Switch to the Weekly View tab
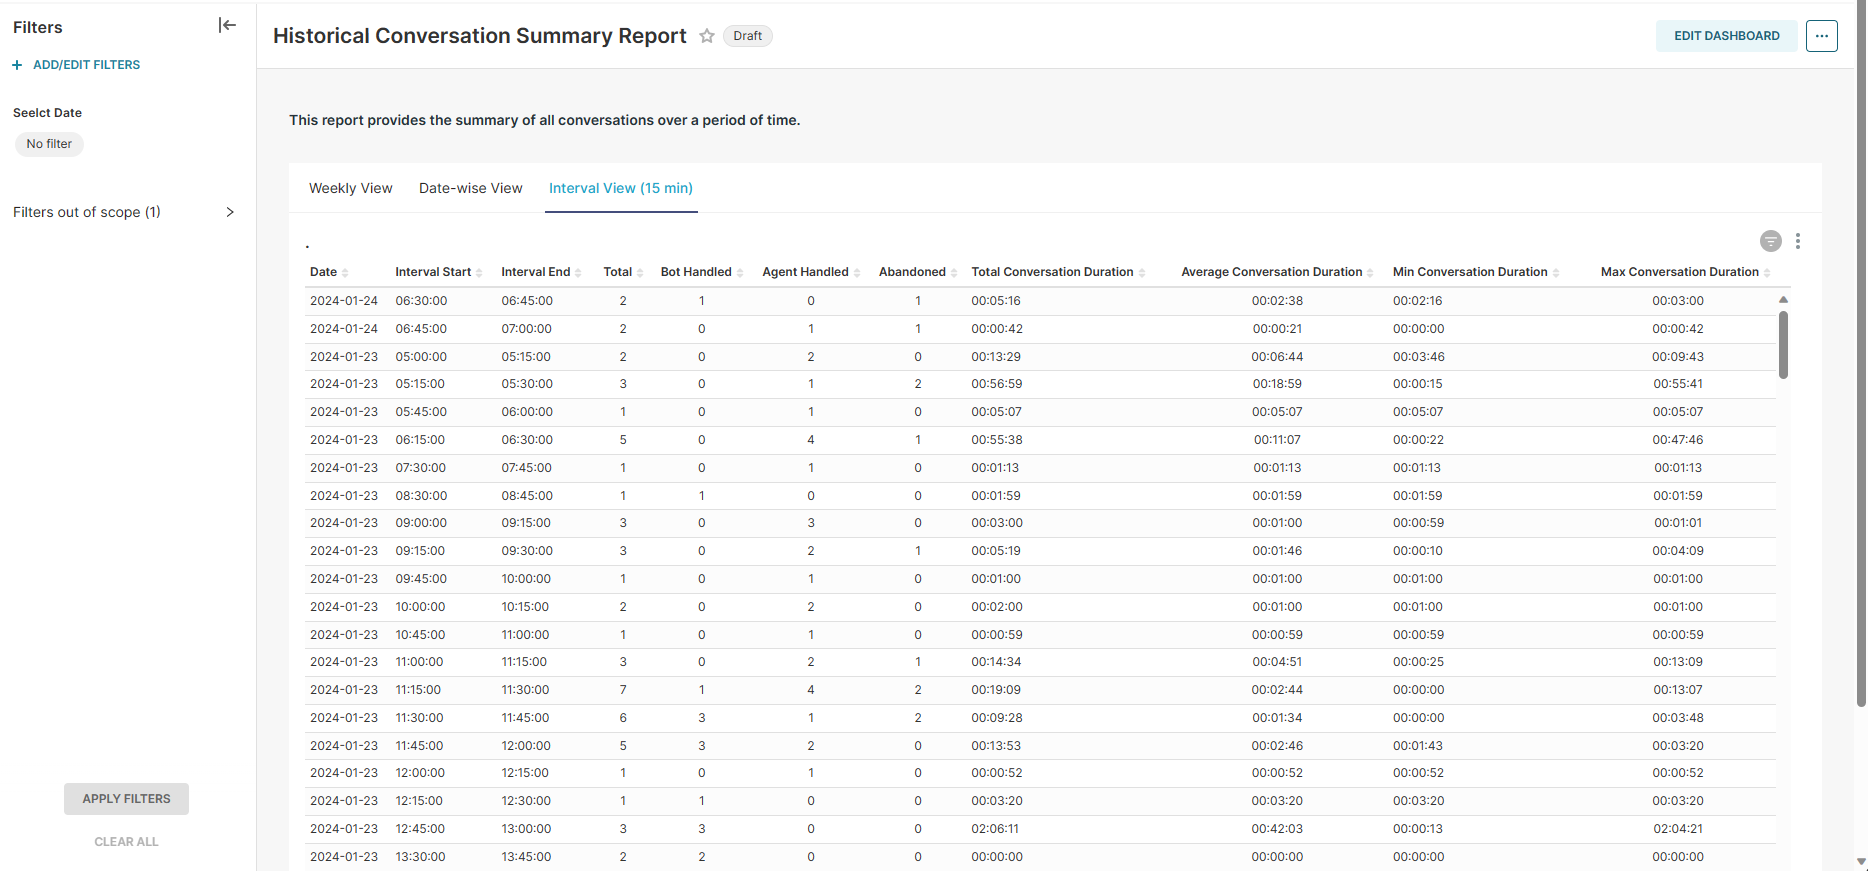This screenshot has width=1868, height=871. (350, 188)
